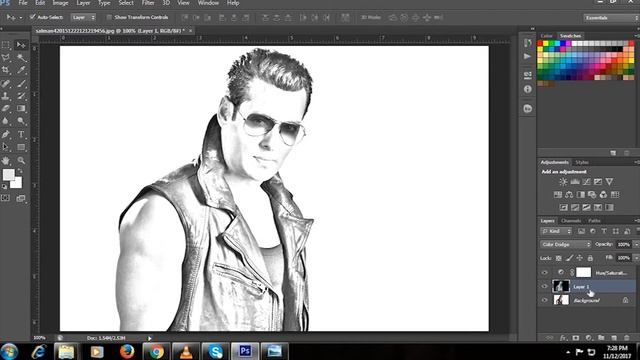
Task: Select the Pen tool
Action: (x=6, y=134)
